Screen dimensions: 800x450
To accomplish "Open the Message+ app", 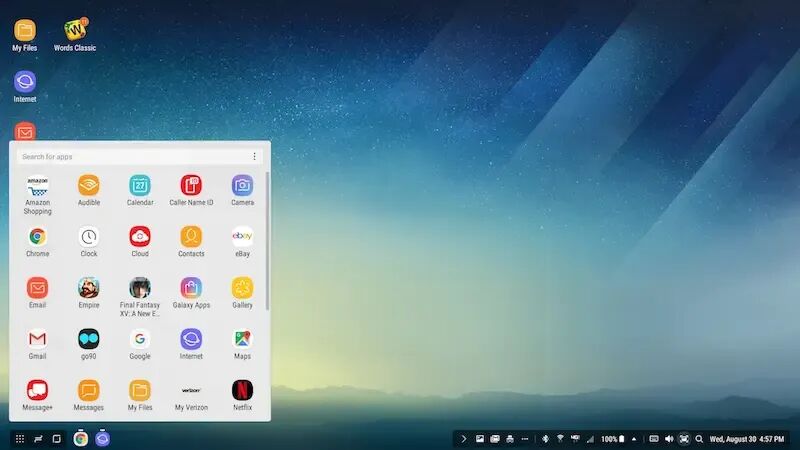I will tap(38, 395).
